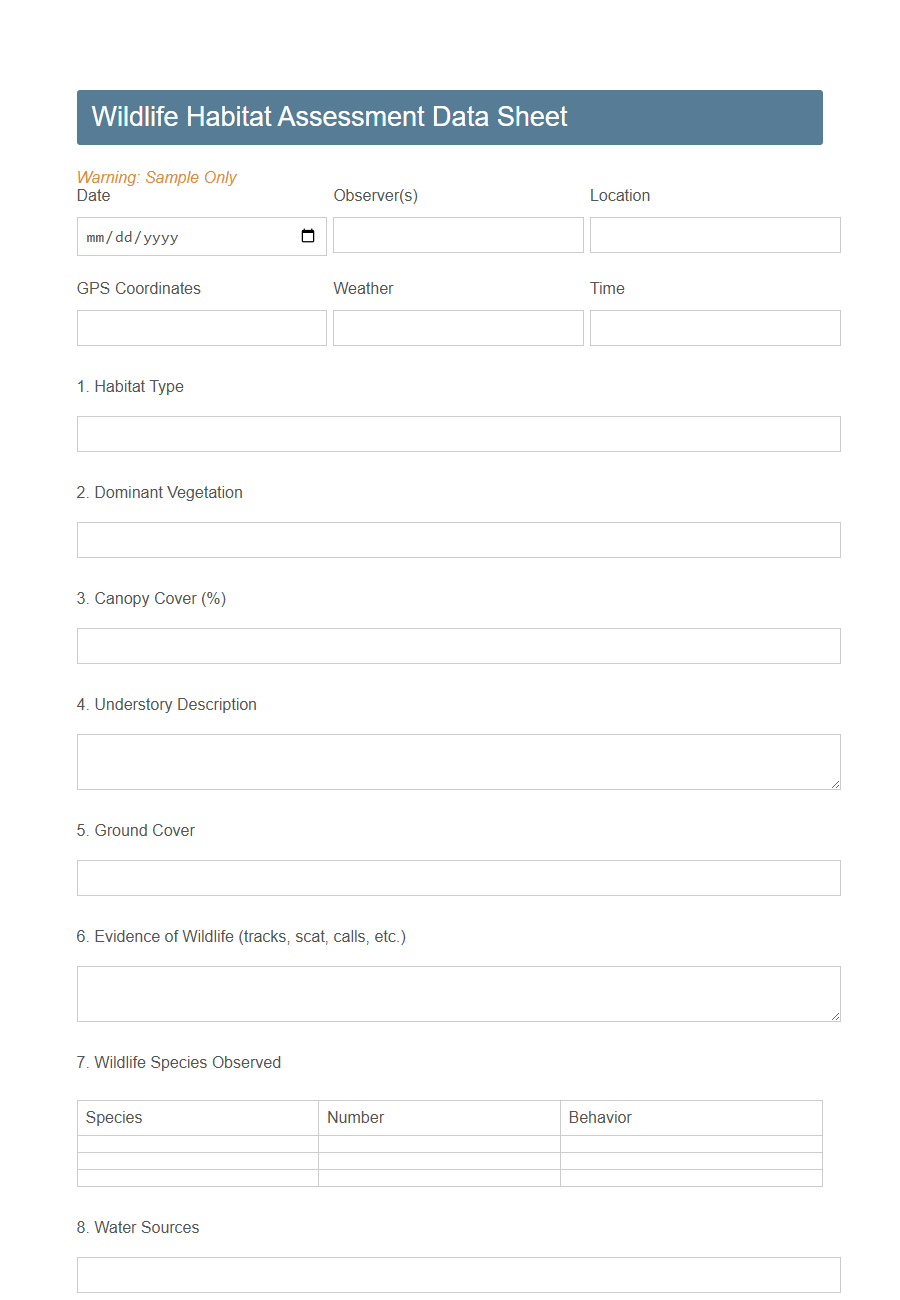Select the Location input field

pyautogui.click(x=714, y=235)
